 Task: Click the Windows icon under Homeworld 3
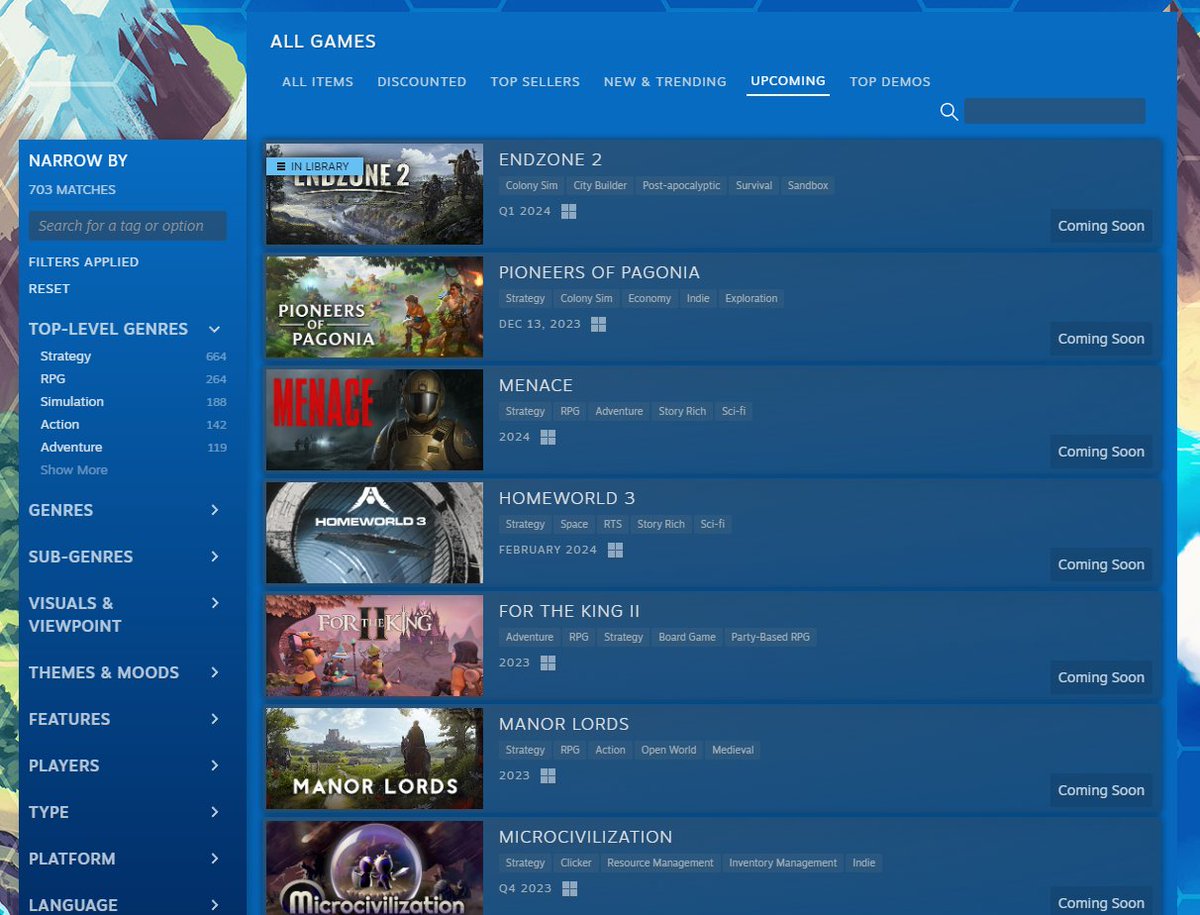614,549
